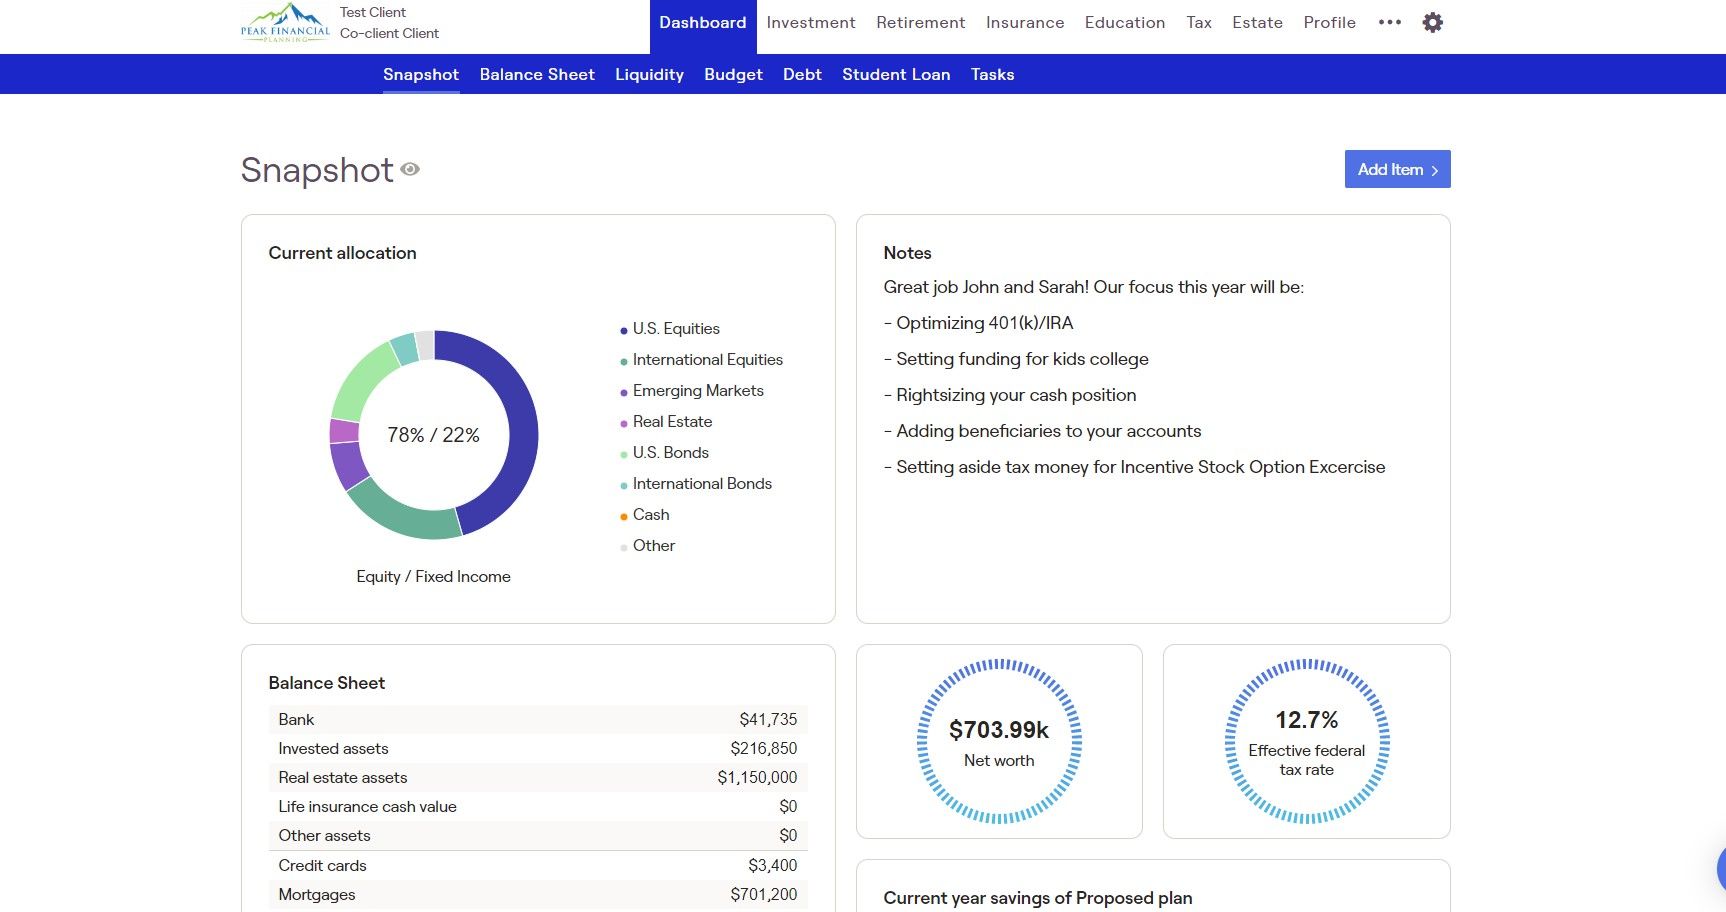Click the 78% / 22% donut chart center
Screen dimensions: 1726x912
tap(433, 435)
